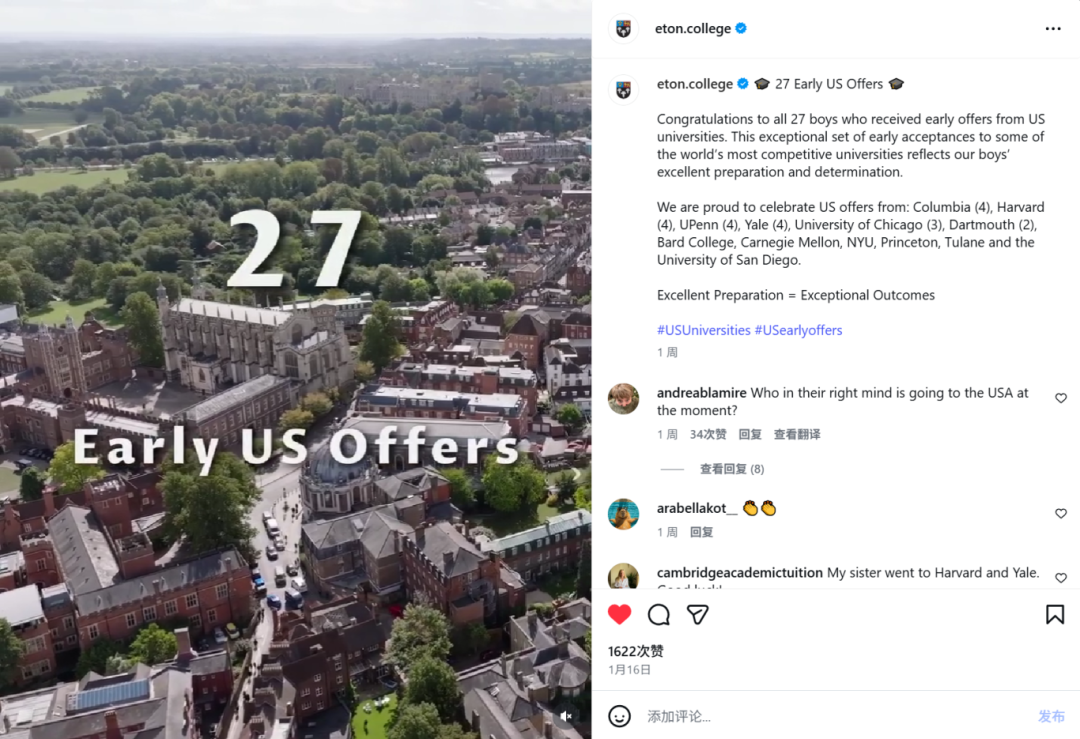This screenshot has width=1080, height=739.
Task: Open andreablamire's profile avatar
Action: pos(624,399)
